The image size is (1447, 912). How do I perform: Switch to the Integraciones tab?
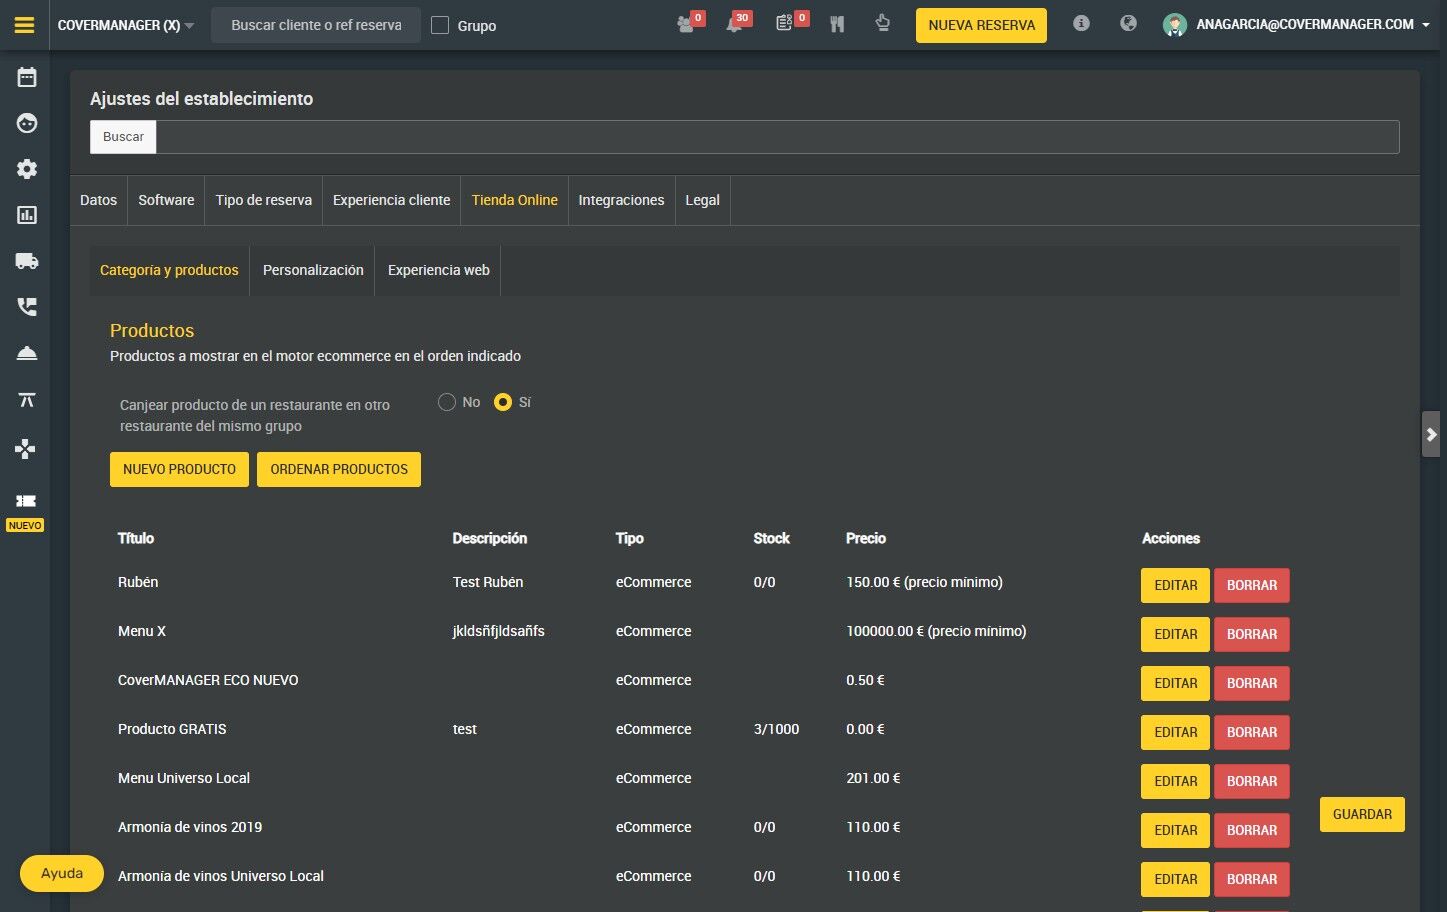[x=621, y=200]
